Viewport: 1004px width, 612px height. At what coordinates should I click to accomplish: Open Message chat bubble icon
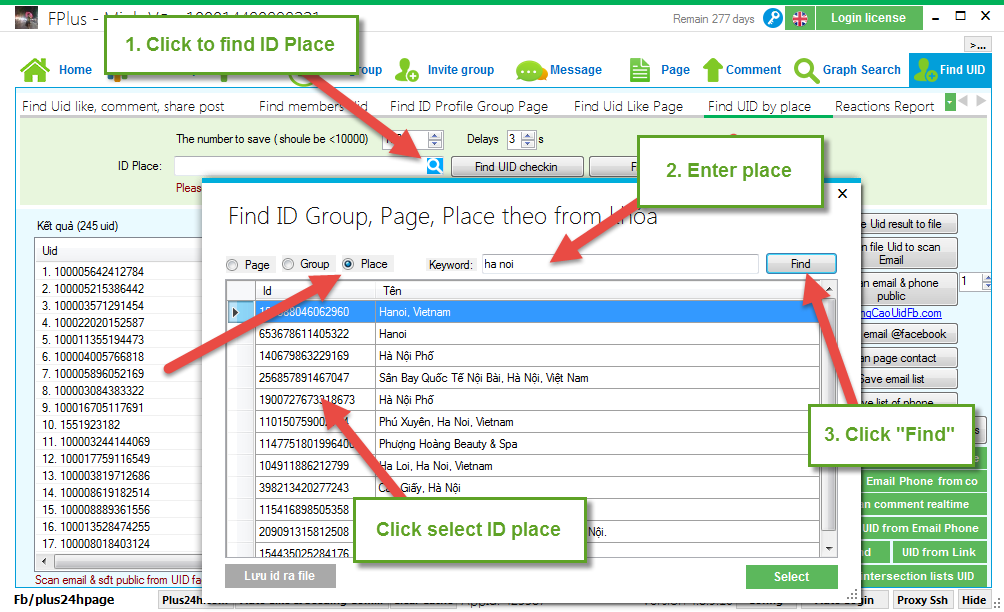click(x=529, y=70)
